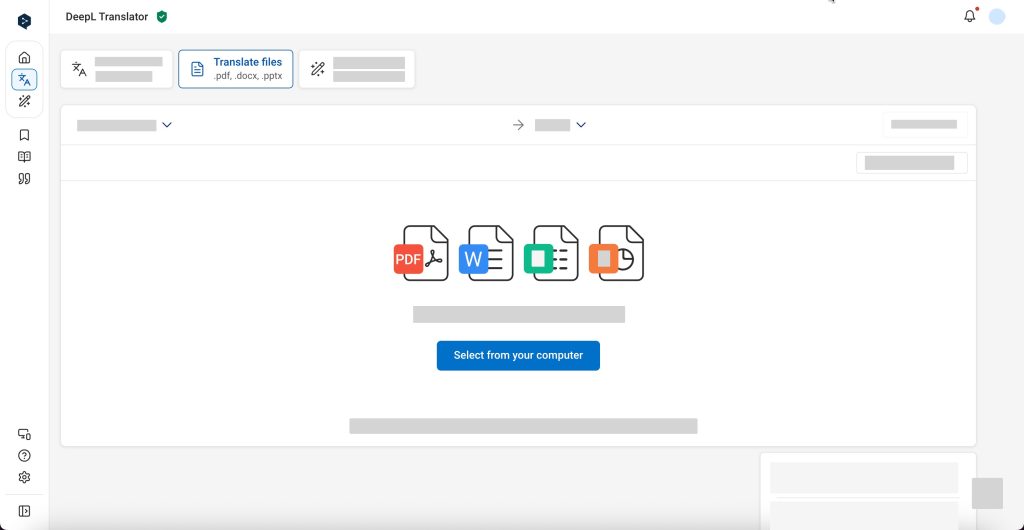The height and width of the screenshot is (530, 1024).
Task: Open the Translator icon in the sidebar
Action: click(24, 79)
